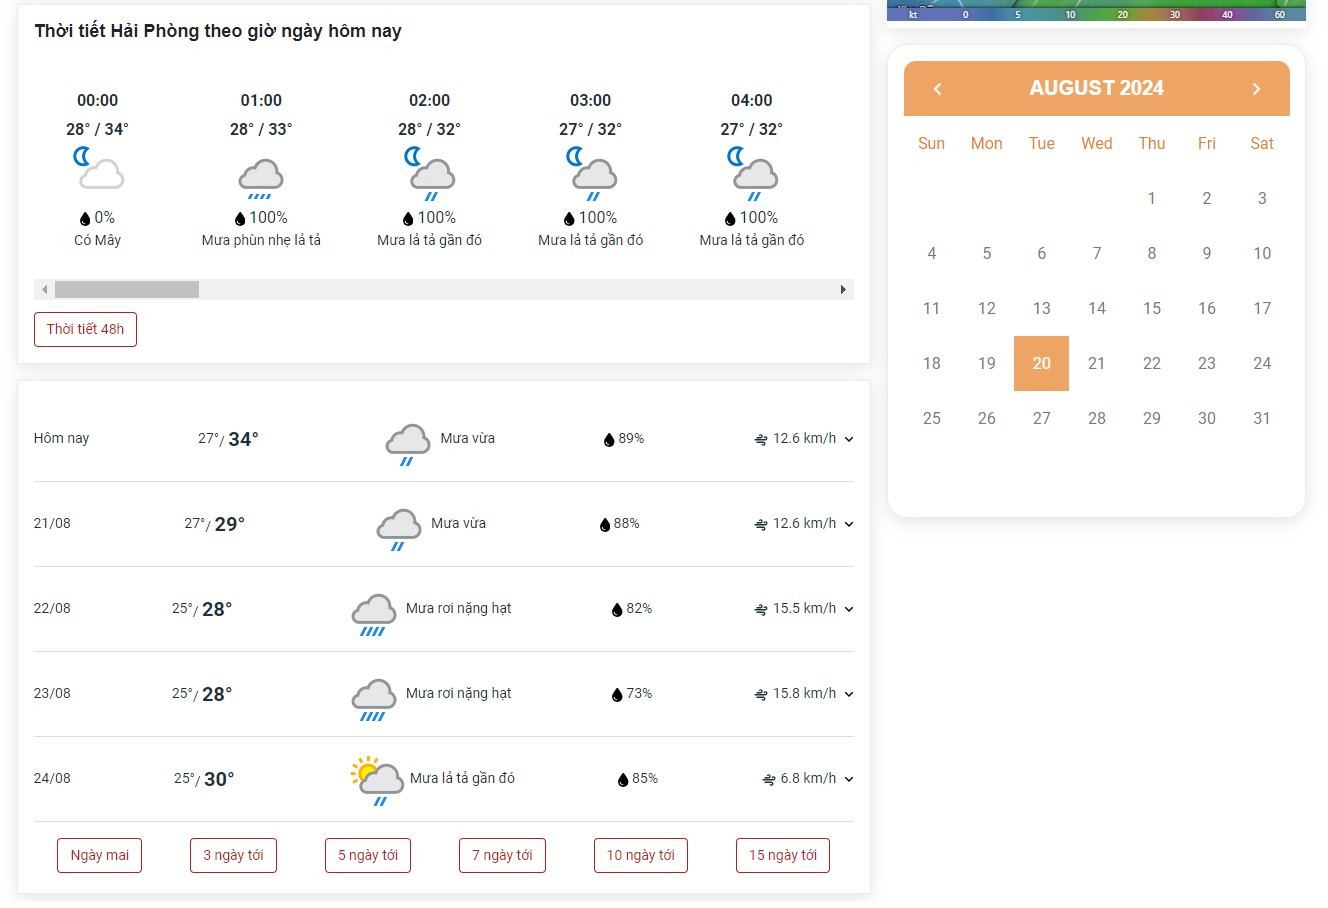Click the Mưa rơi nặng hạt text for 22/08
The height and width of the screenshot is (908, 1328).
(458, 608)
